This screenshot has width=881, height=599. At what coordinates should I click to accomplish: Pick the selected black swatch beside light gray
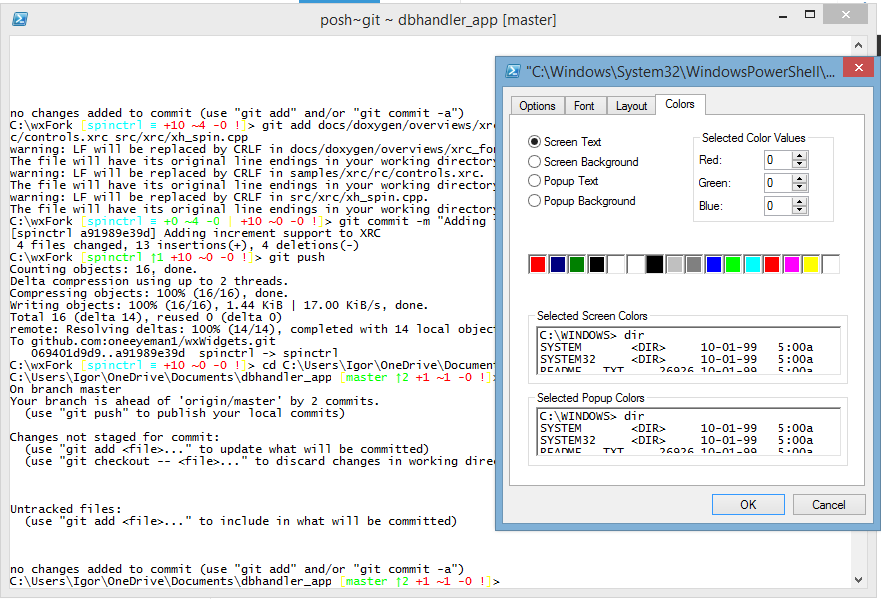click(655, 264)
